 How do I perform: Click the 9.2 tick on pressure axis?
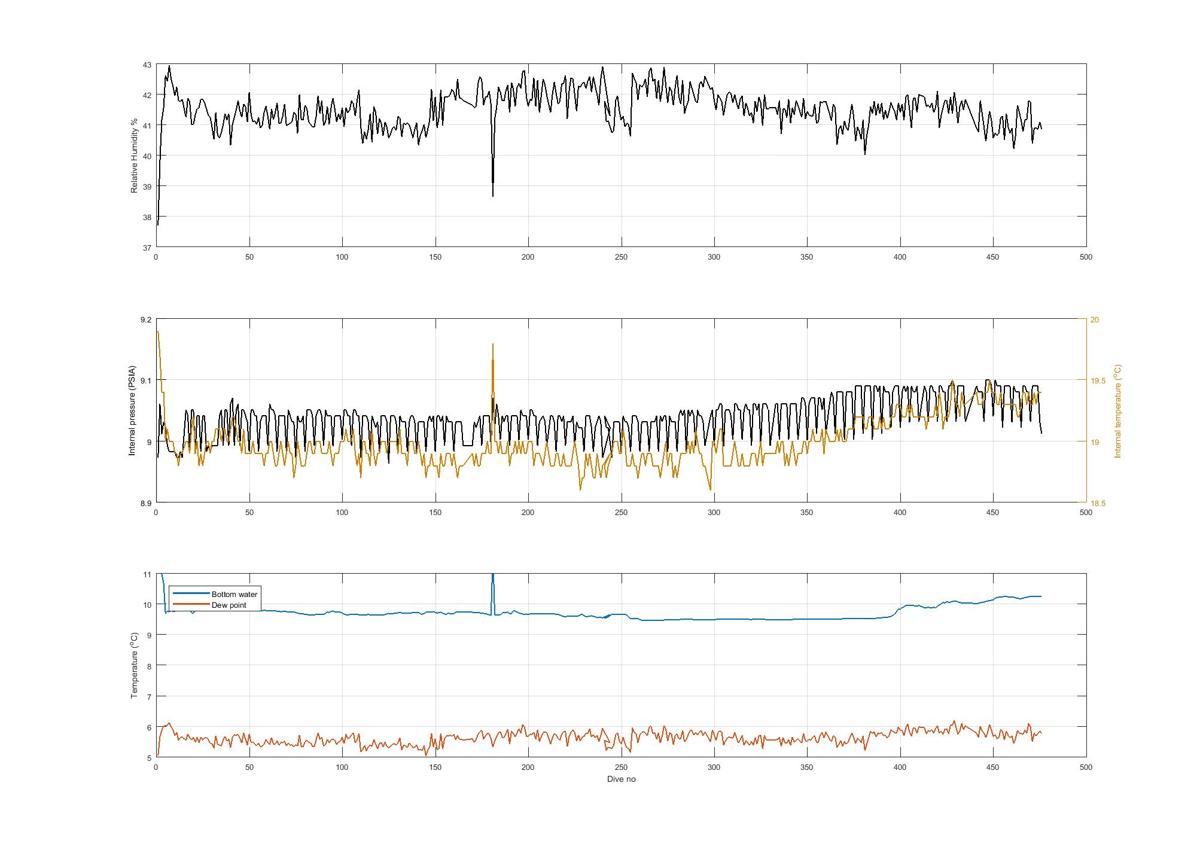click(x=146, y=319)
